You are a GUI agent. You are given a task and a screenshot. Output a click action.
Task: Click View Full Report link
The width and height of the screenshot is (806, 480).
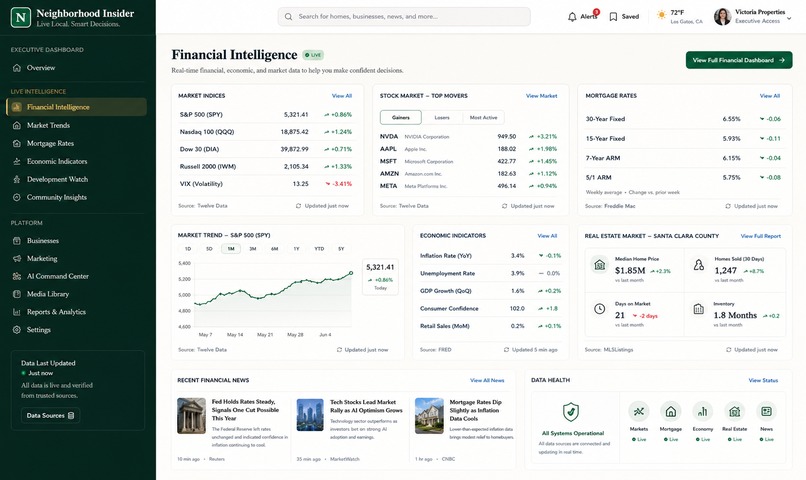[760, 236]
